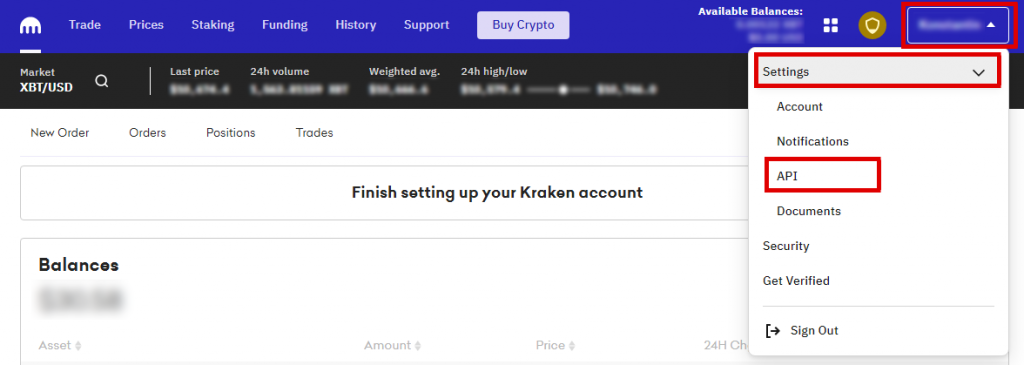Click the 24h high/low range slider
Viewport: 1024px width, 365px height.
tap(562, 89)
